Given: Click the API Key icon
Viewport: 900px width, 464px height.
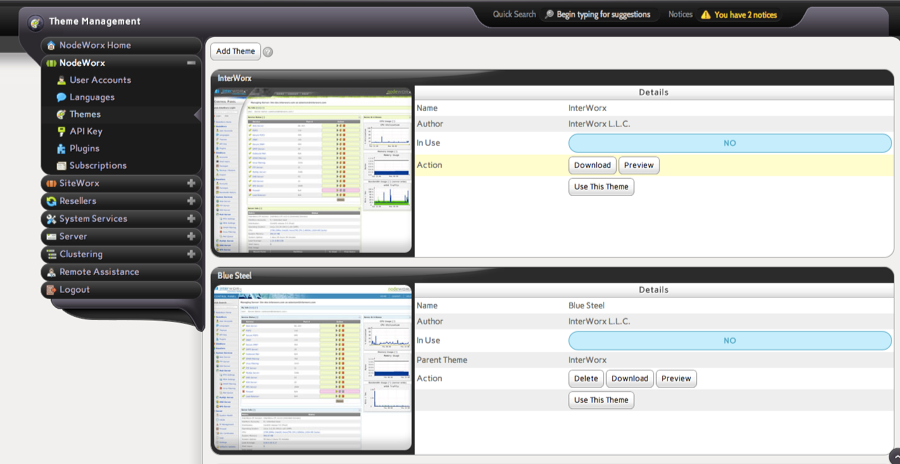Looking at the screenshot, I should [61, 132].
